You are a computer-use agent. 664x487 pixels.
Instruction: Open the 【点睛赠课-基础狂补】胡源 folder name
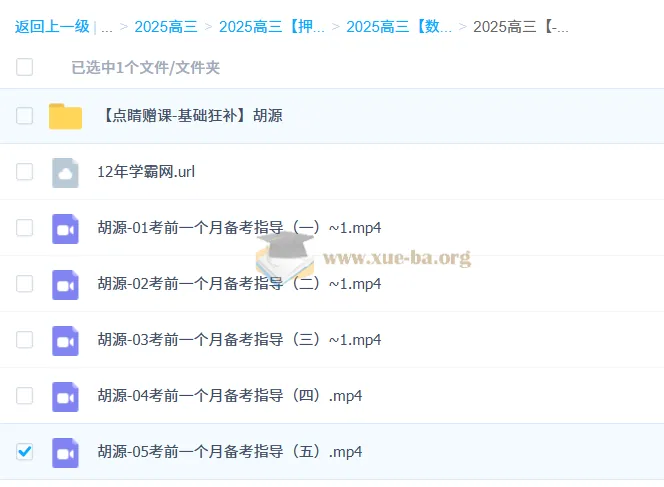coord(190,116)
